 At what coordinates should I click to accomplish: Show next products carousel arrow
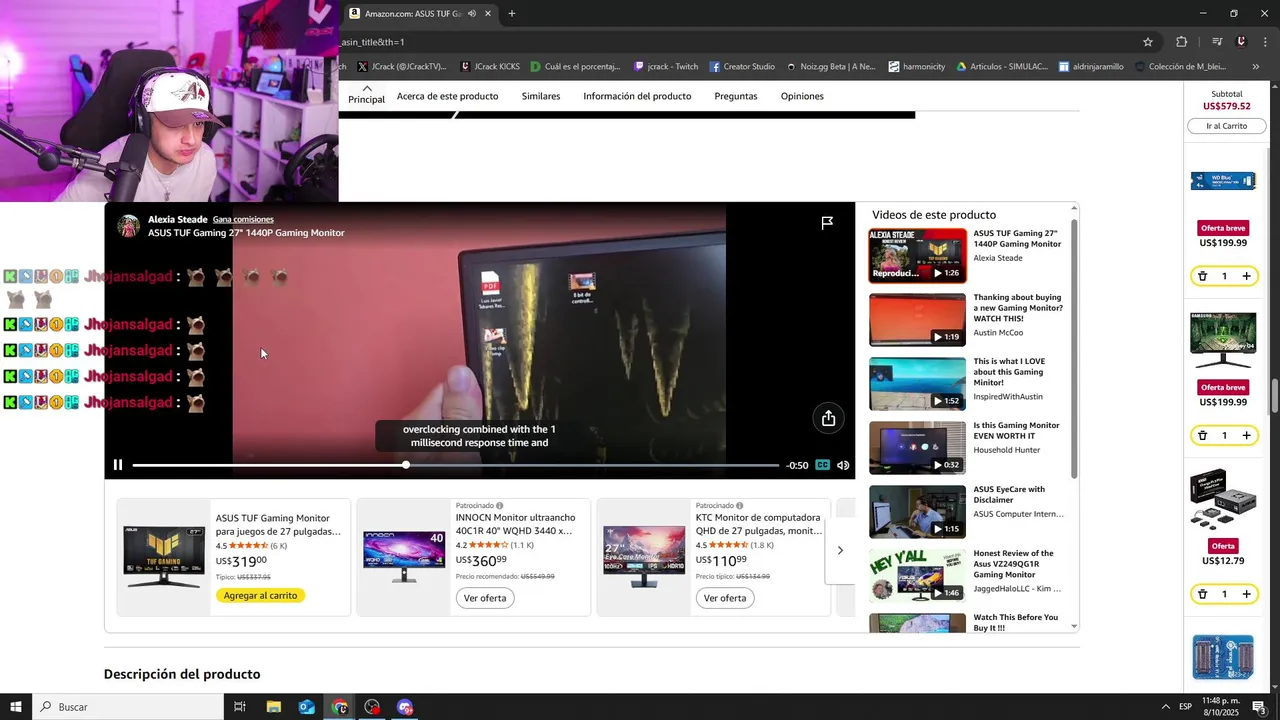click(840, 550)
